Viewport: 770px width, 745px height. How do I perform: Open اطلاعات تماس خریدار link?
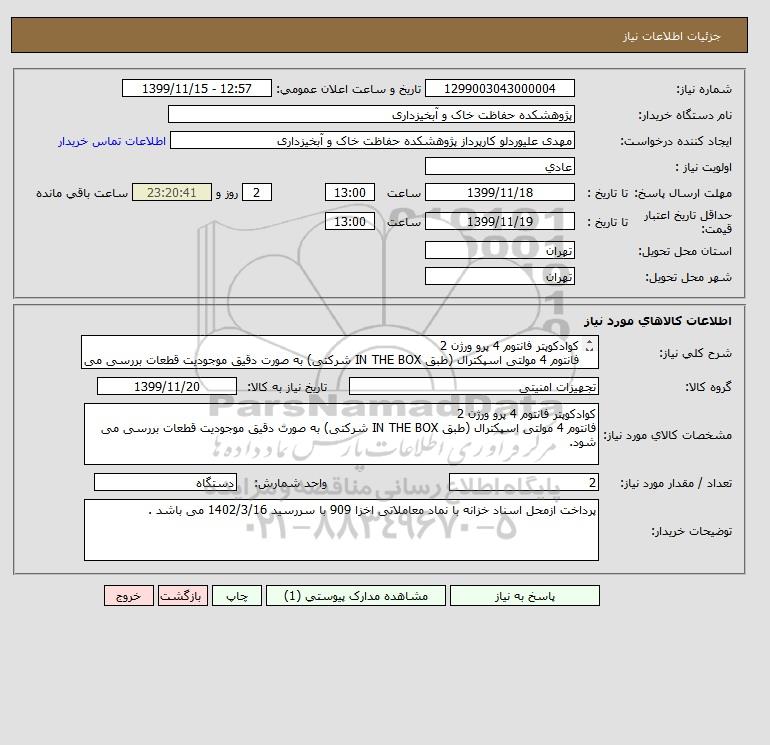112,141
